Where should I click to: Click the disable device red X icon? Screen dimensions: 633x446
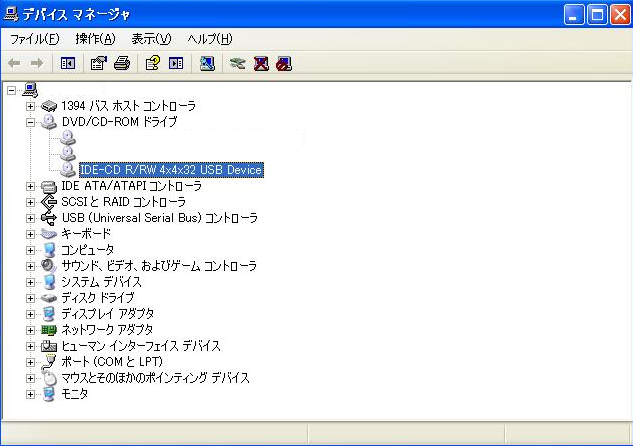coord(261,63)
